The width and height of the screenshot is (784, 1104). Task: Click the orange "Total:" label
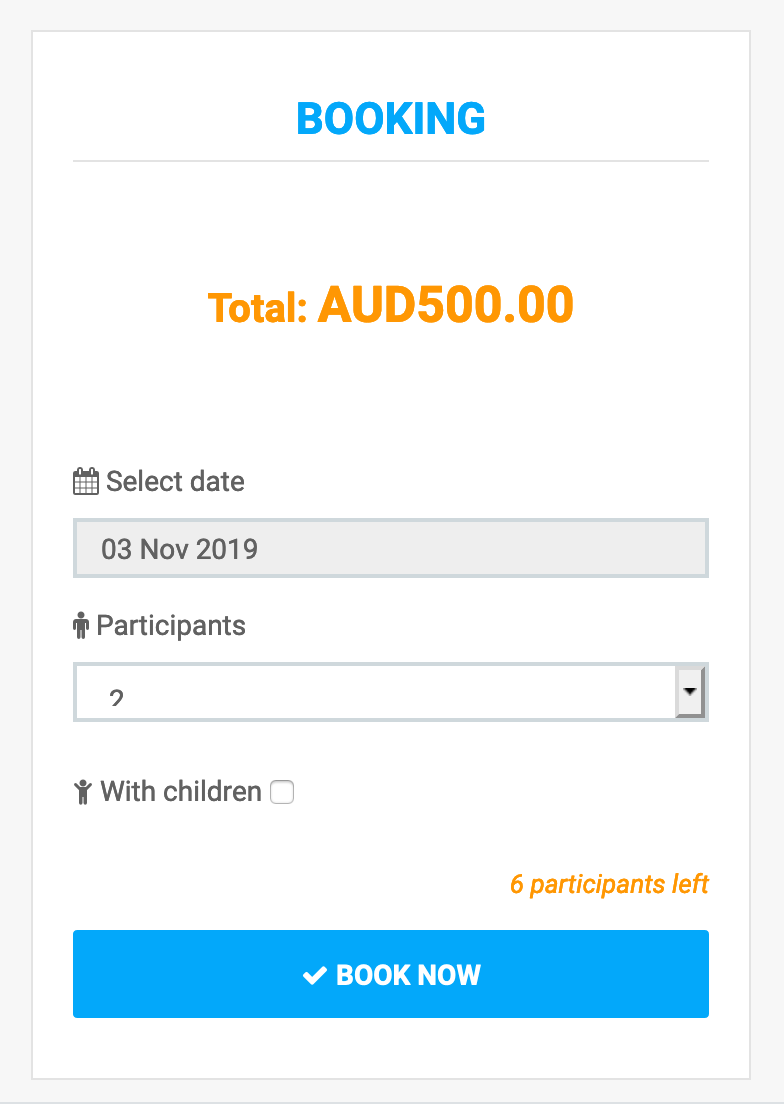[x=257, y=309]
